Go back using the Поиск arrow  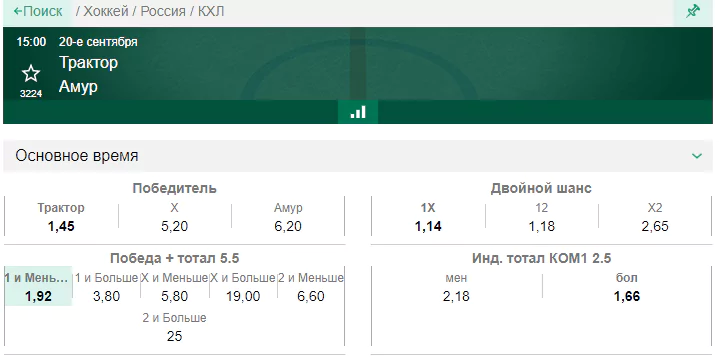click(x=38, y=11)
